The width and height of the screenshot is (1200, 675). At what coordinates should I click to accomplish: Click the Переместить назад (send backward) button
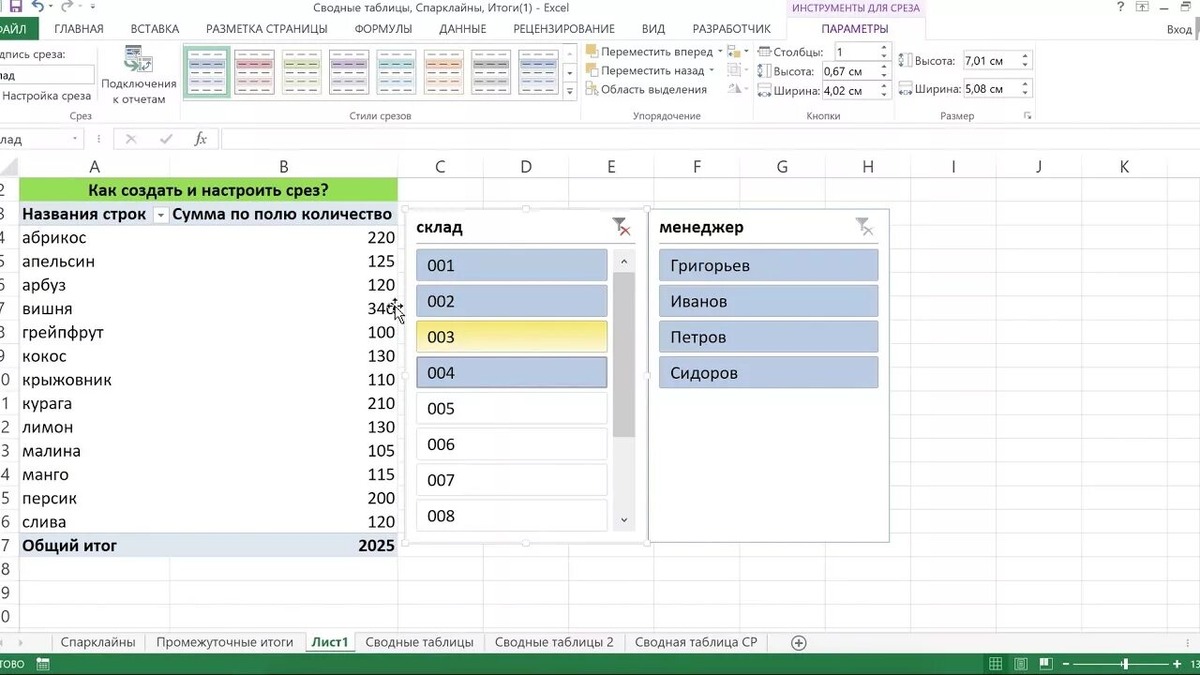pyautogui.click(x=645, y=70)
